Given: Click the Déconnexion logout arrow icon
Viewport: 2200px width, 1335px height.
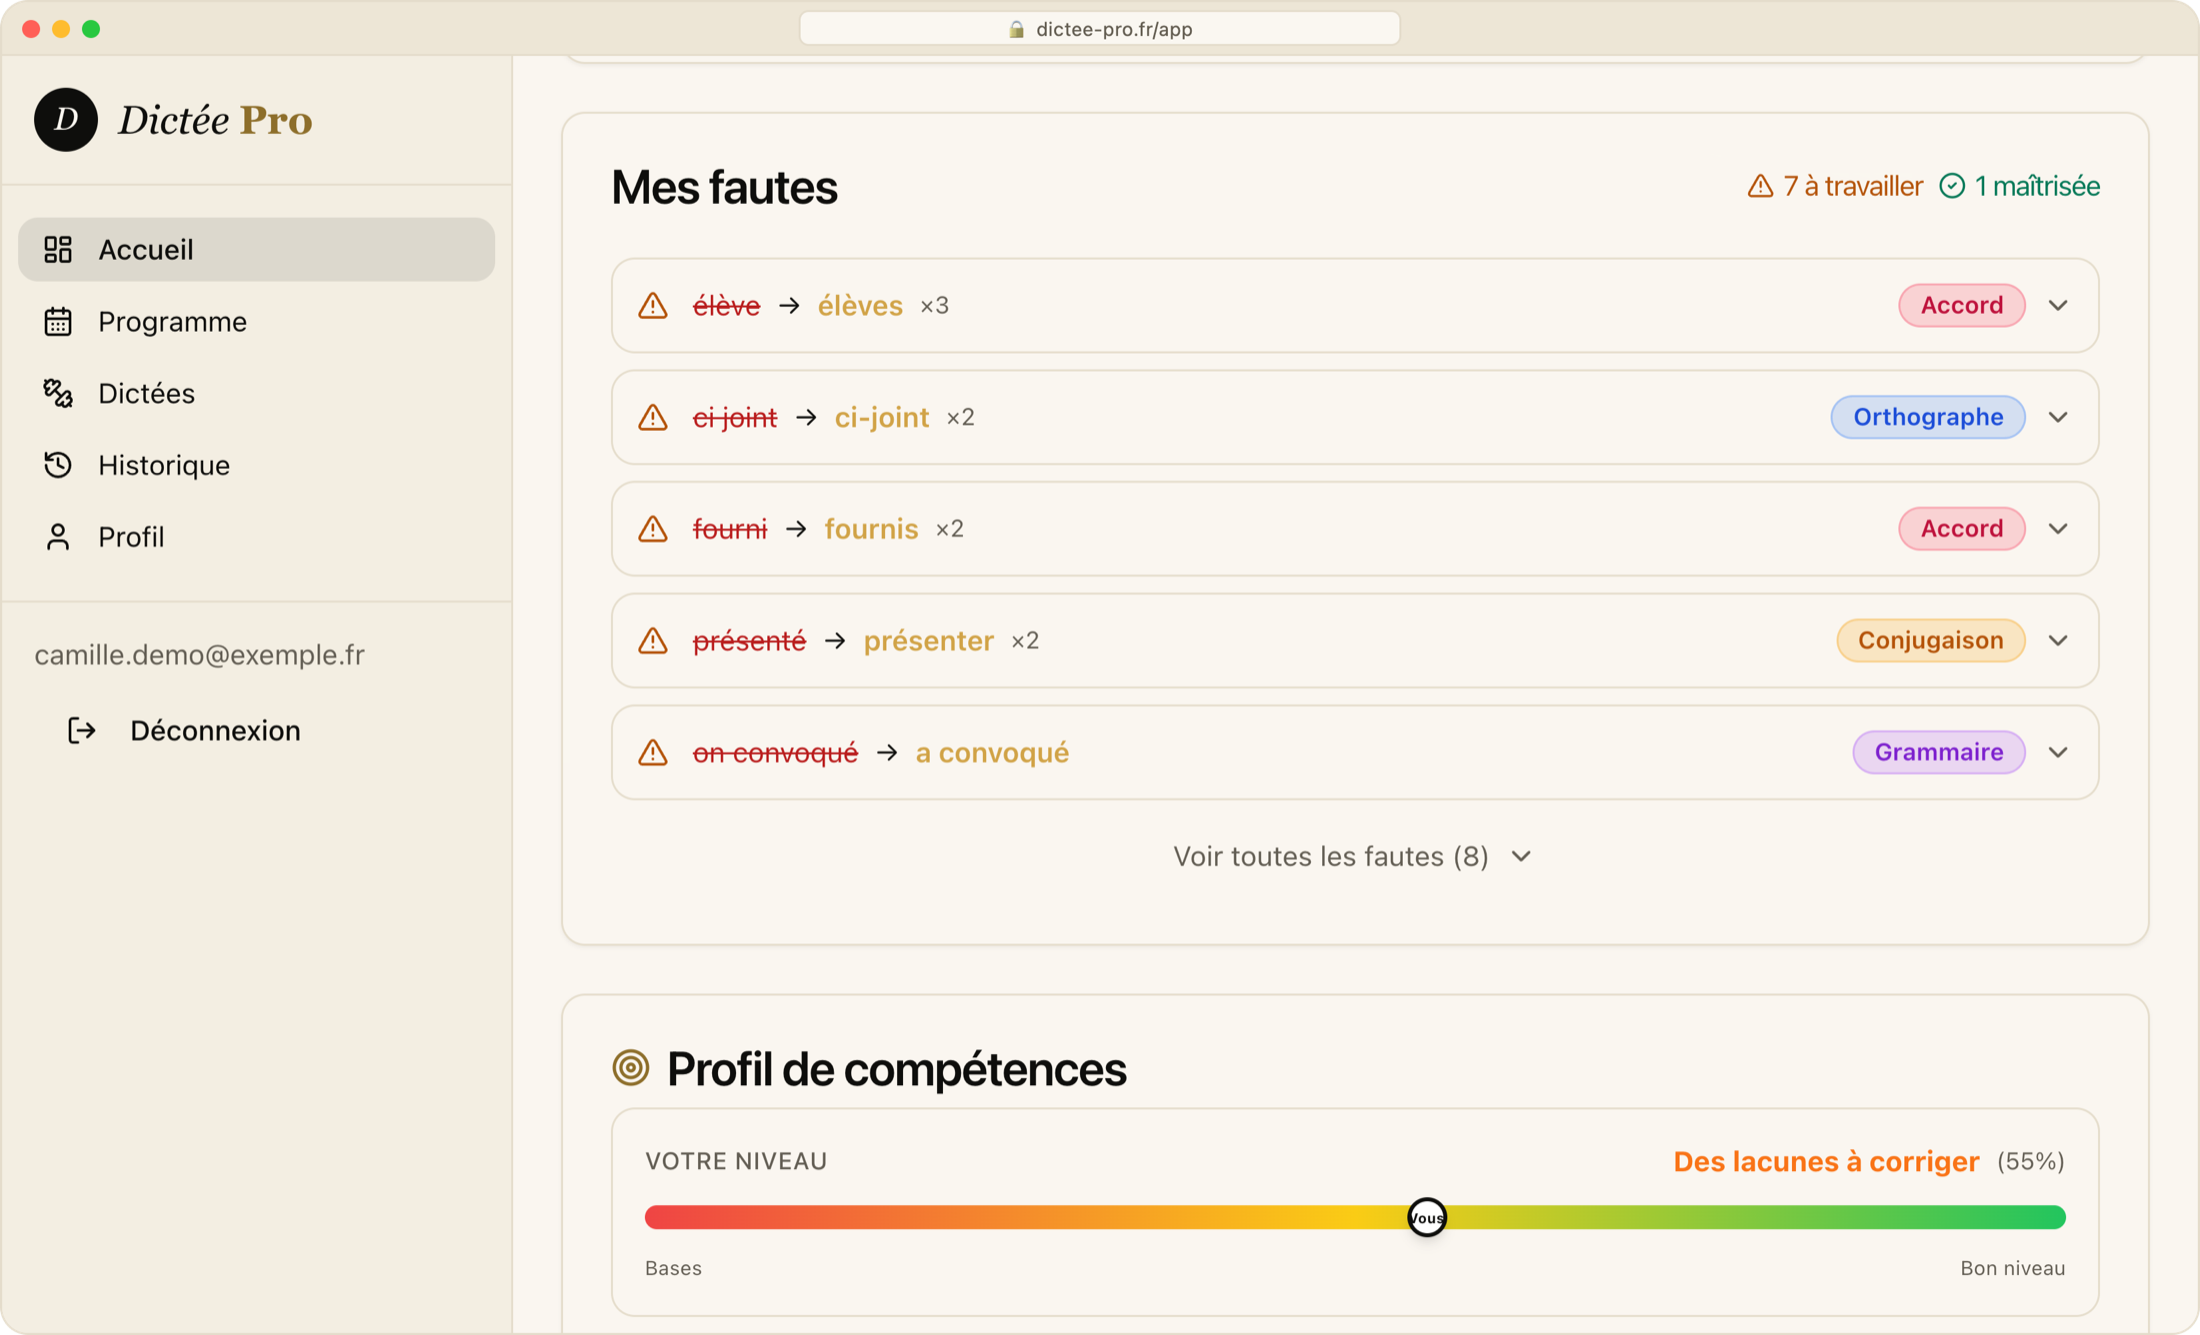Looking at the screenshot, I should [x=82, y=730].
